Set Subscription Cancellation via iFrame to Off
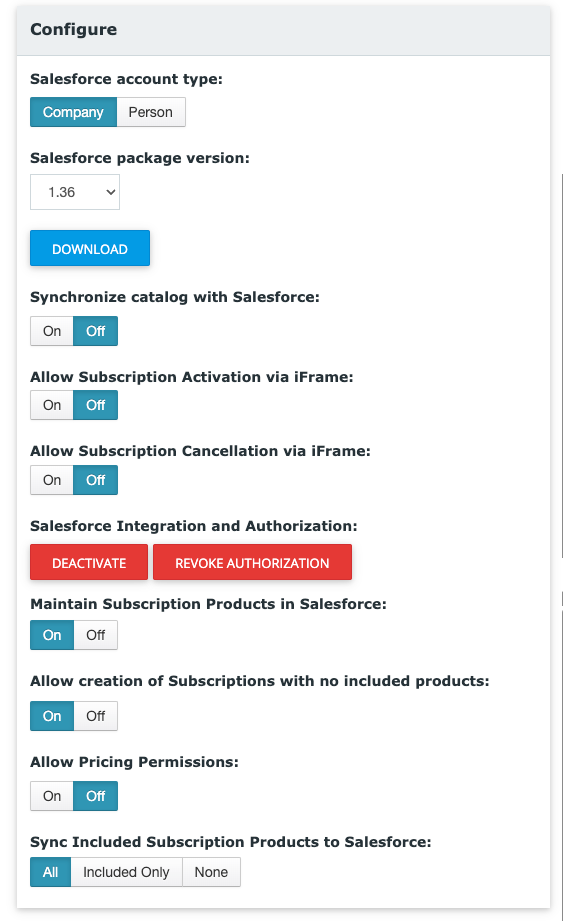 coord(96,480)
